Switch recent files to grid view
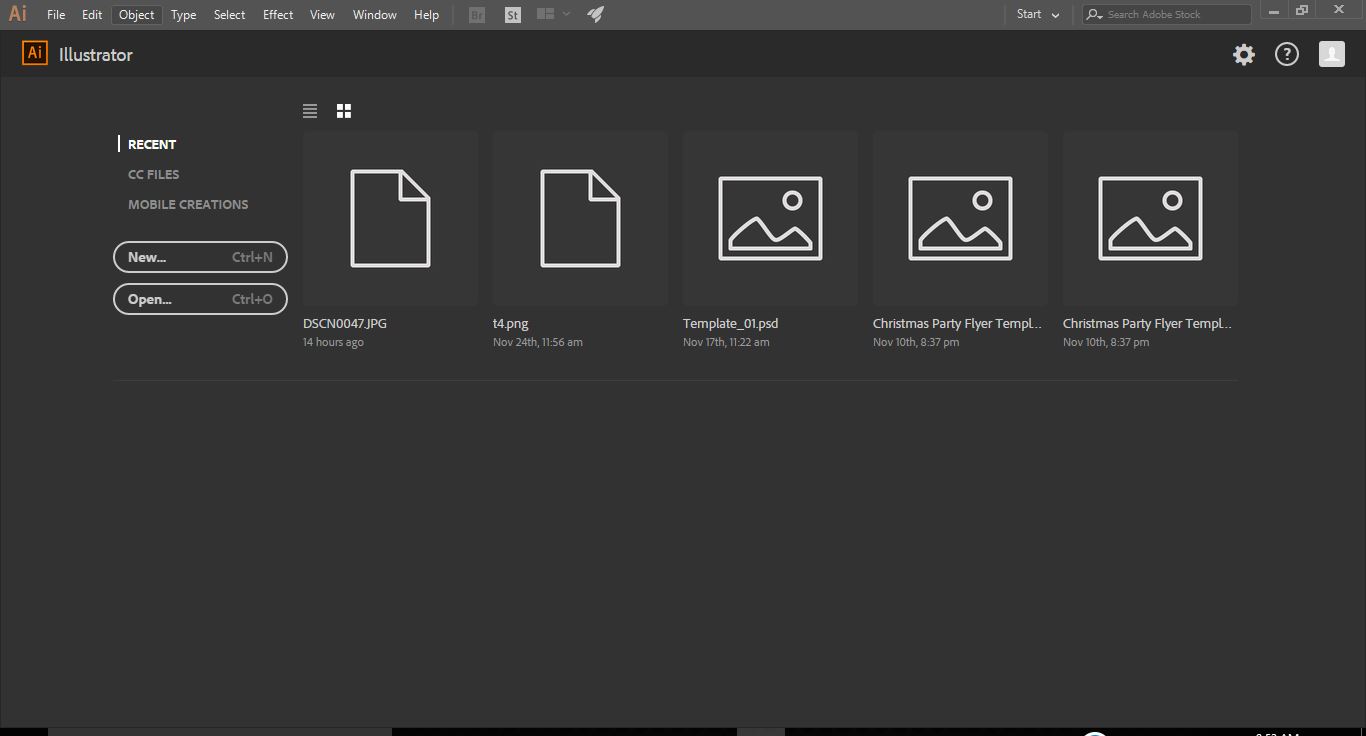 pyautogui.click(x=344, y=111)
